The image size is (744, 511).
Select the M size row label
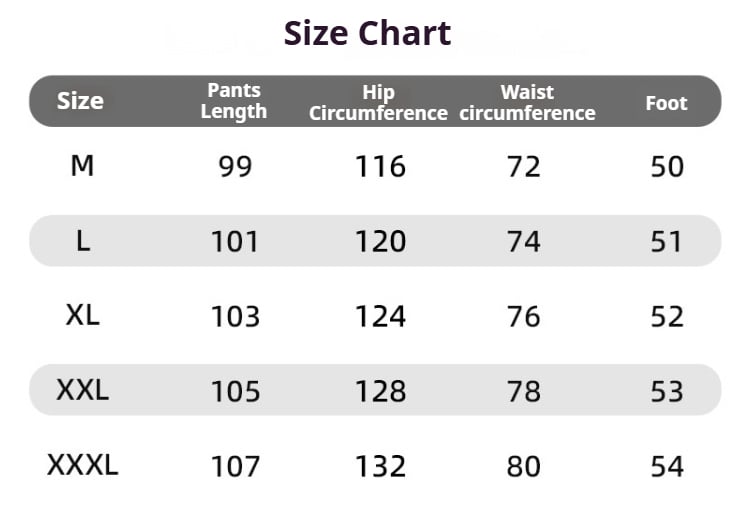coord(82,166)
